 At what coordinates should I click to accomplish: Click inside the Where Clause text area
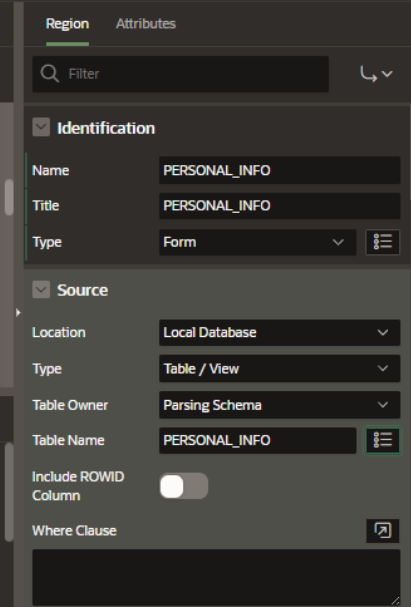216,577
